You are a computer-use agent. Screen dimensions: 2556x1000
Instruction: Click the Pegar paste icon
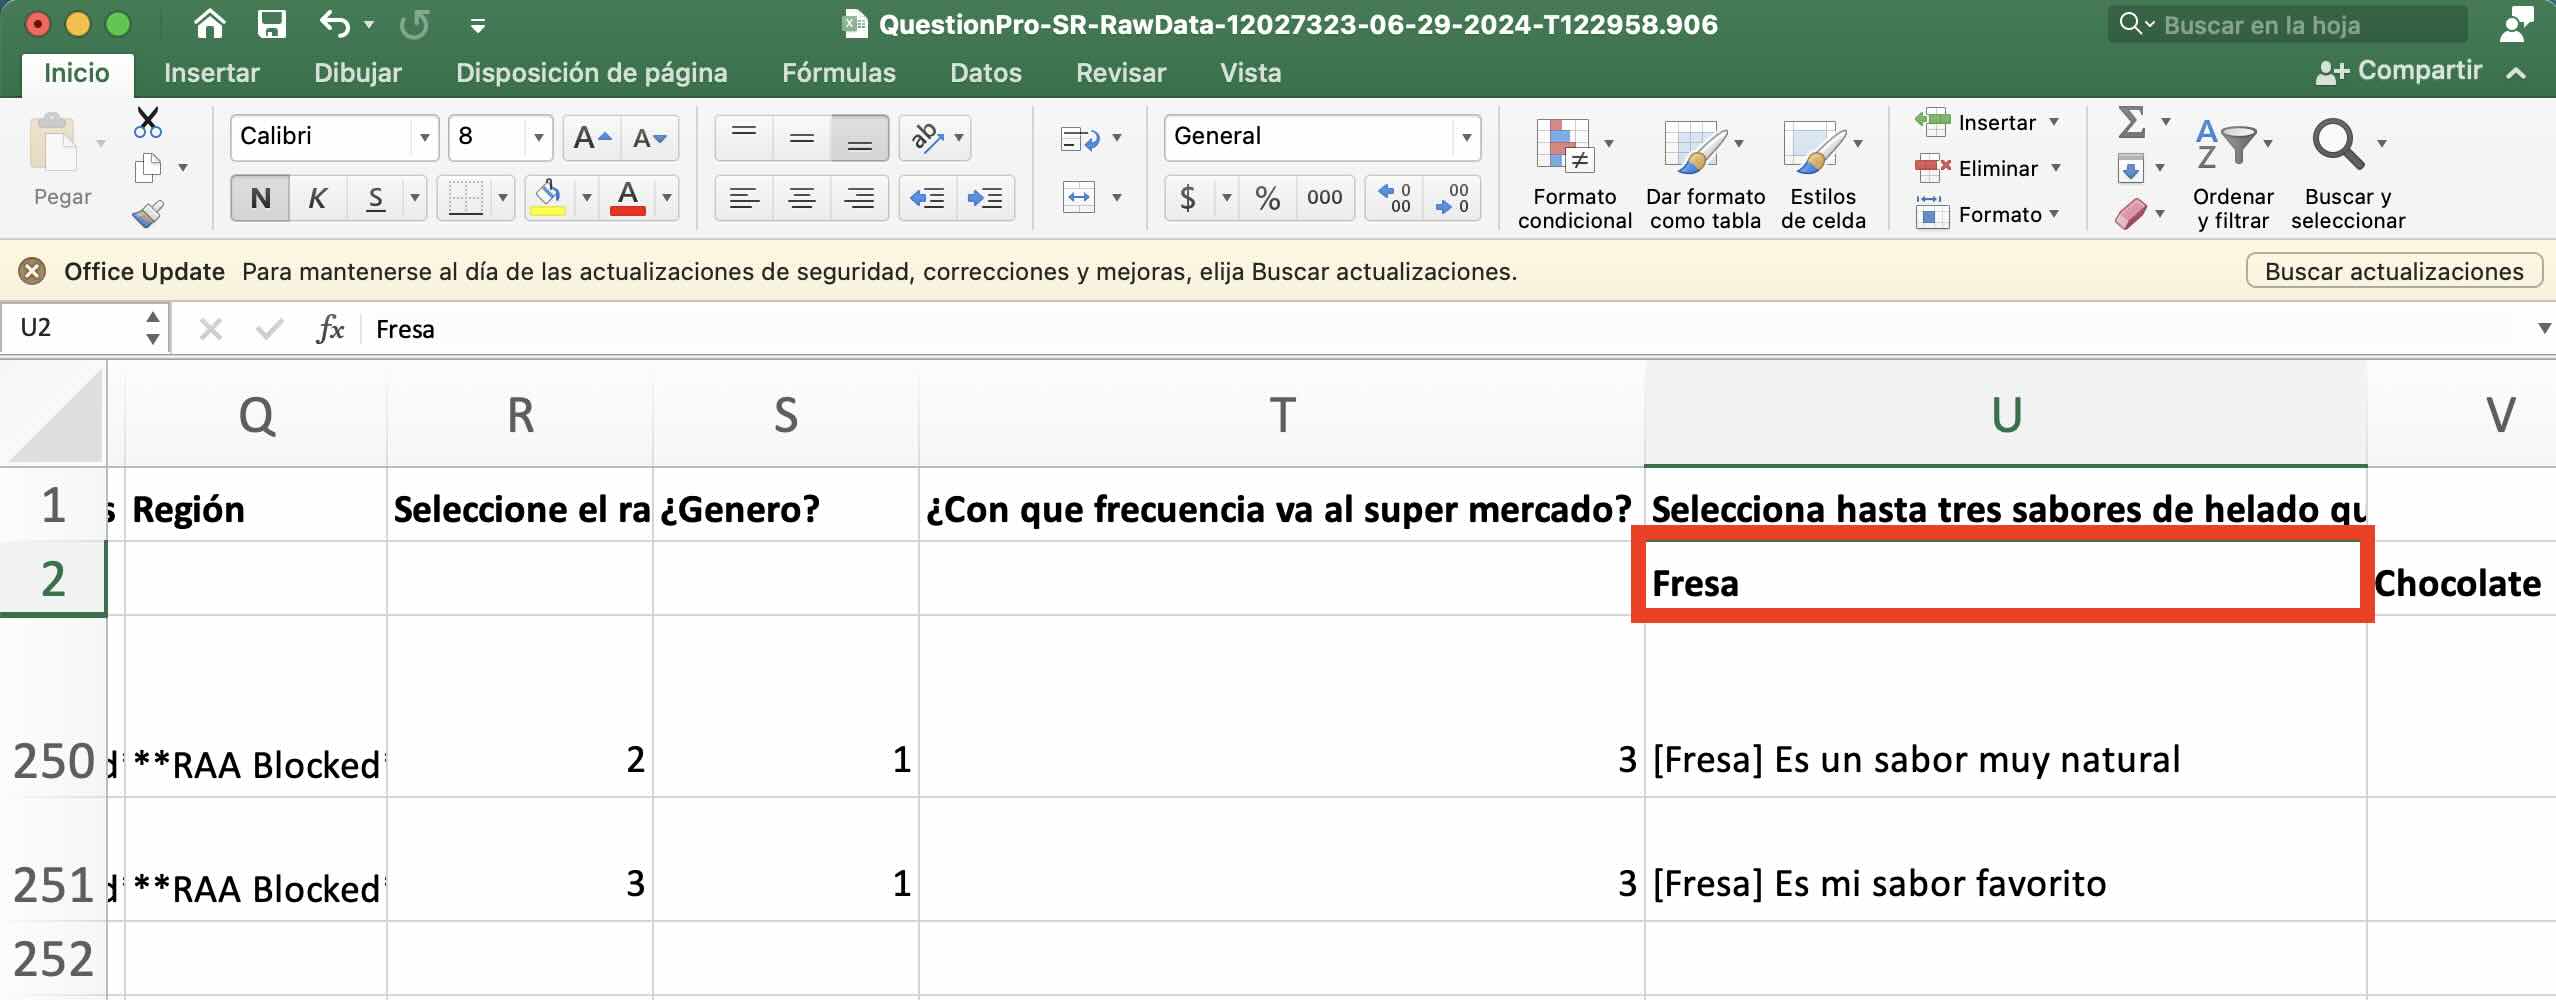(54, 143)
